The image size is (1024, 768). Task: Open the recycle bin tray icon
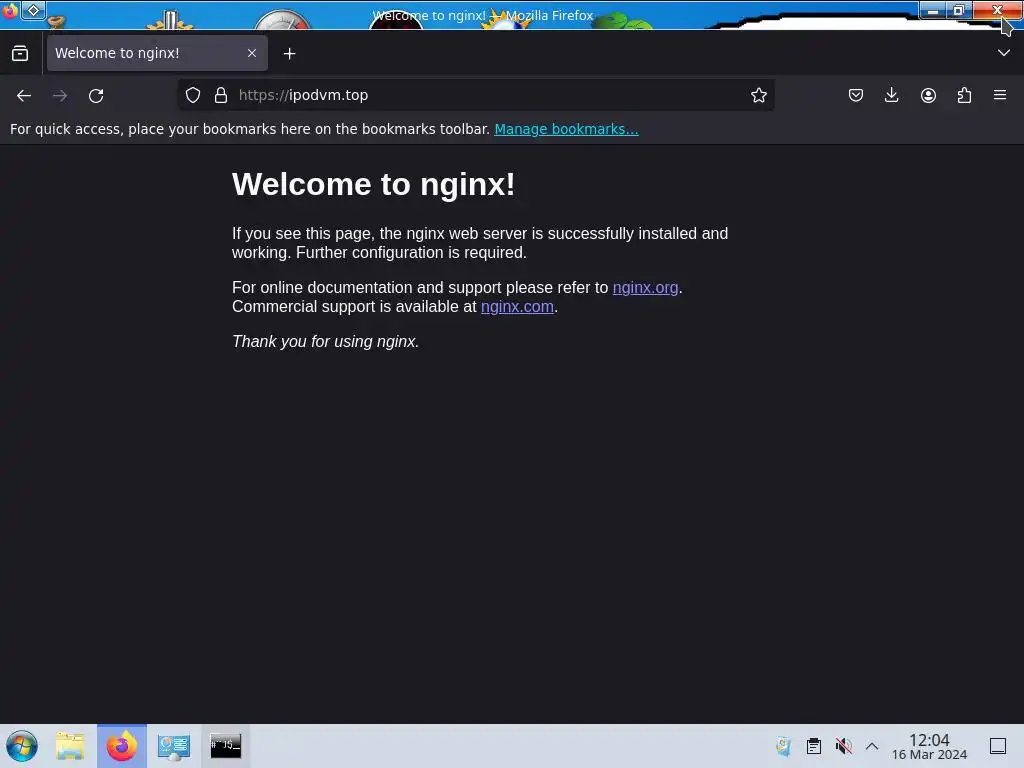[x=783, y=746]
